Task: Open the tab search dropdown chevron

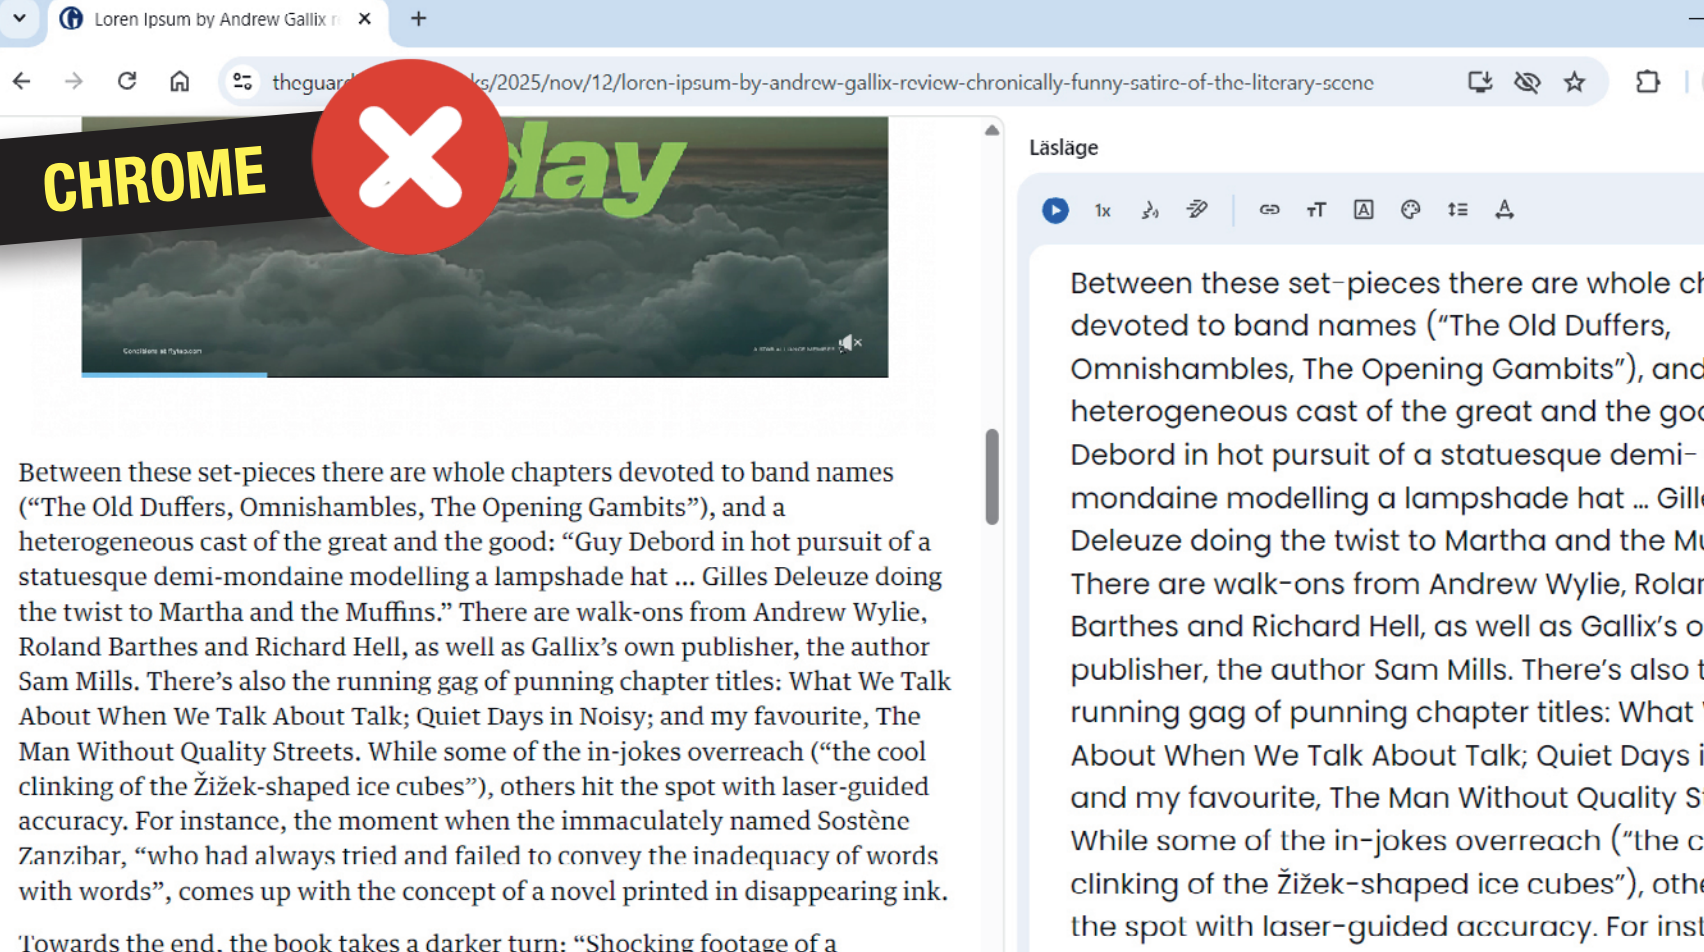Action: point(19,18)
